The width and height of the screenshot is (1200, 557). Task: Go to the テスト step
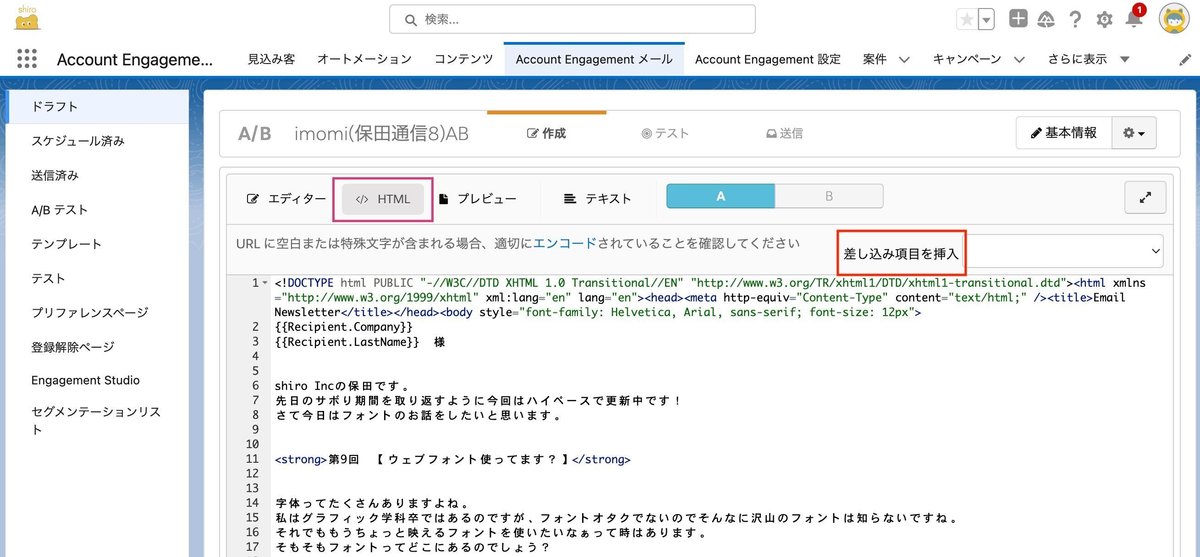(665, 133)
